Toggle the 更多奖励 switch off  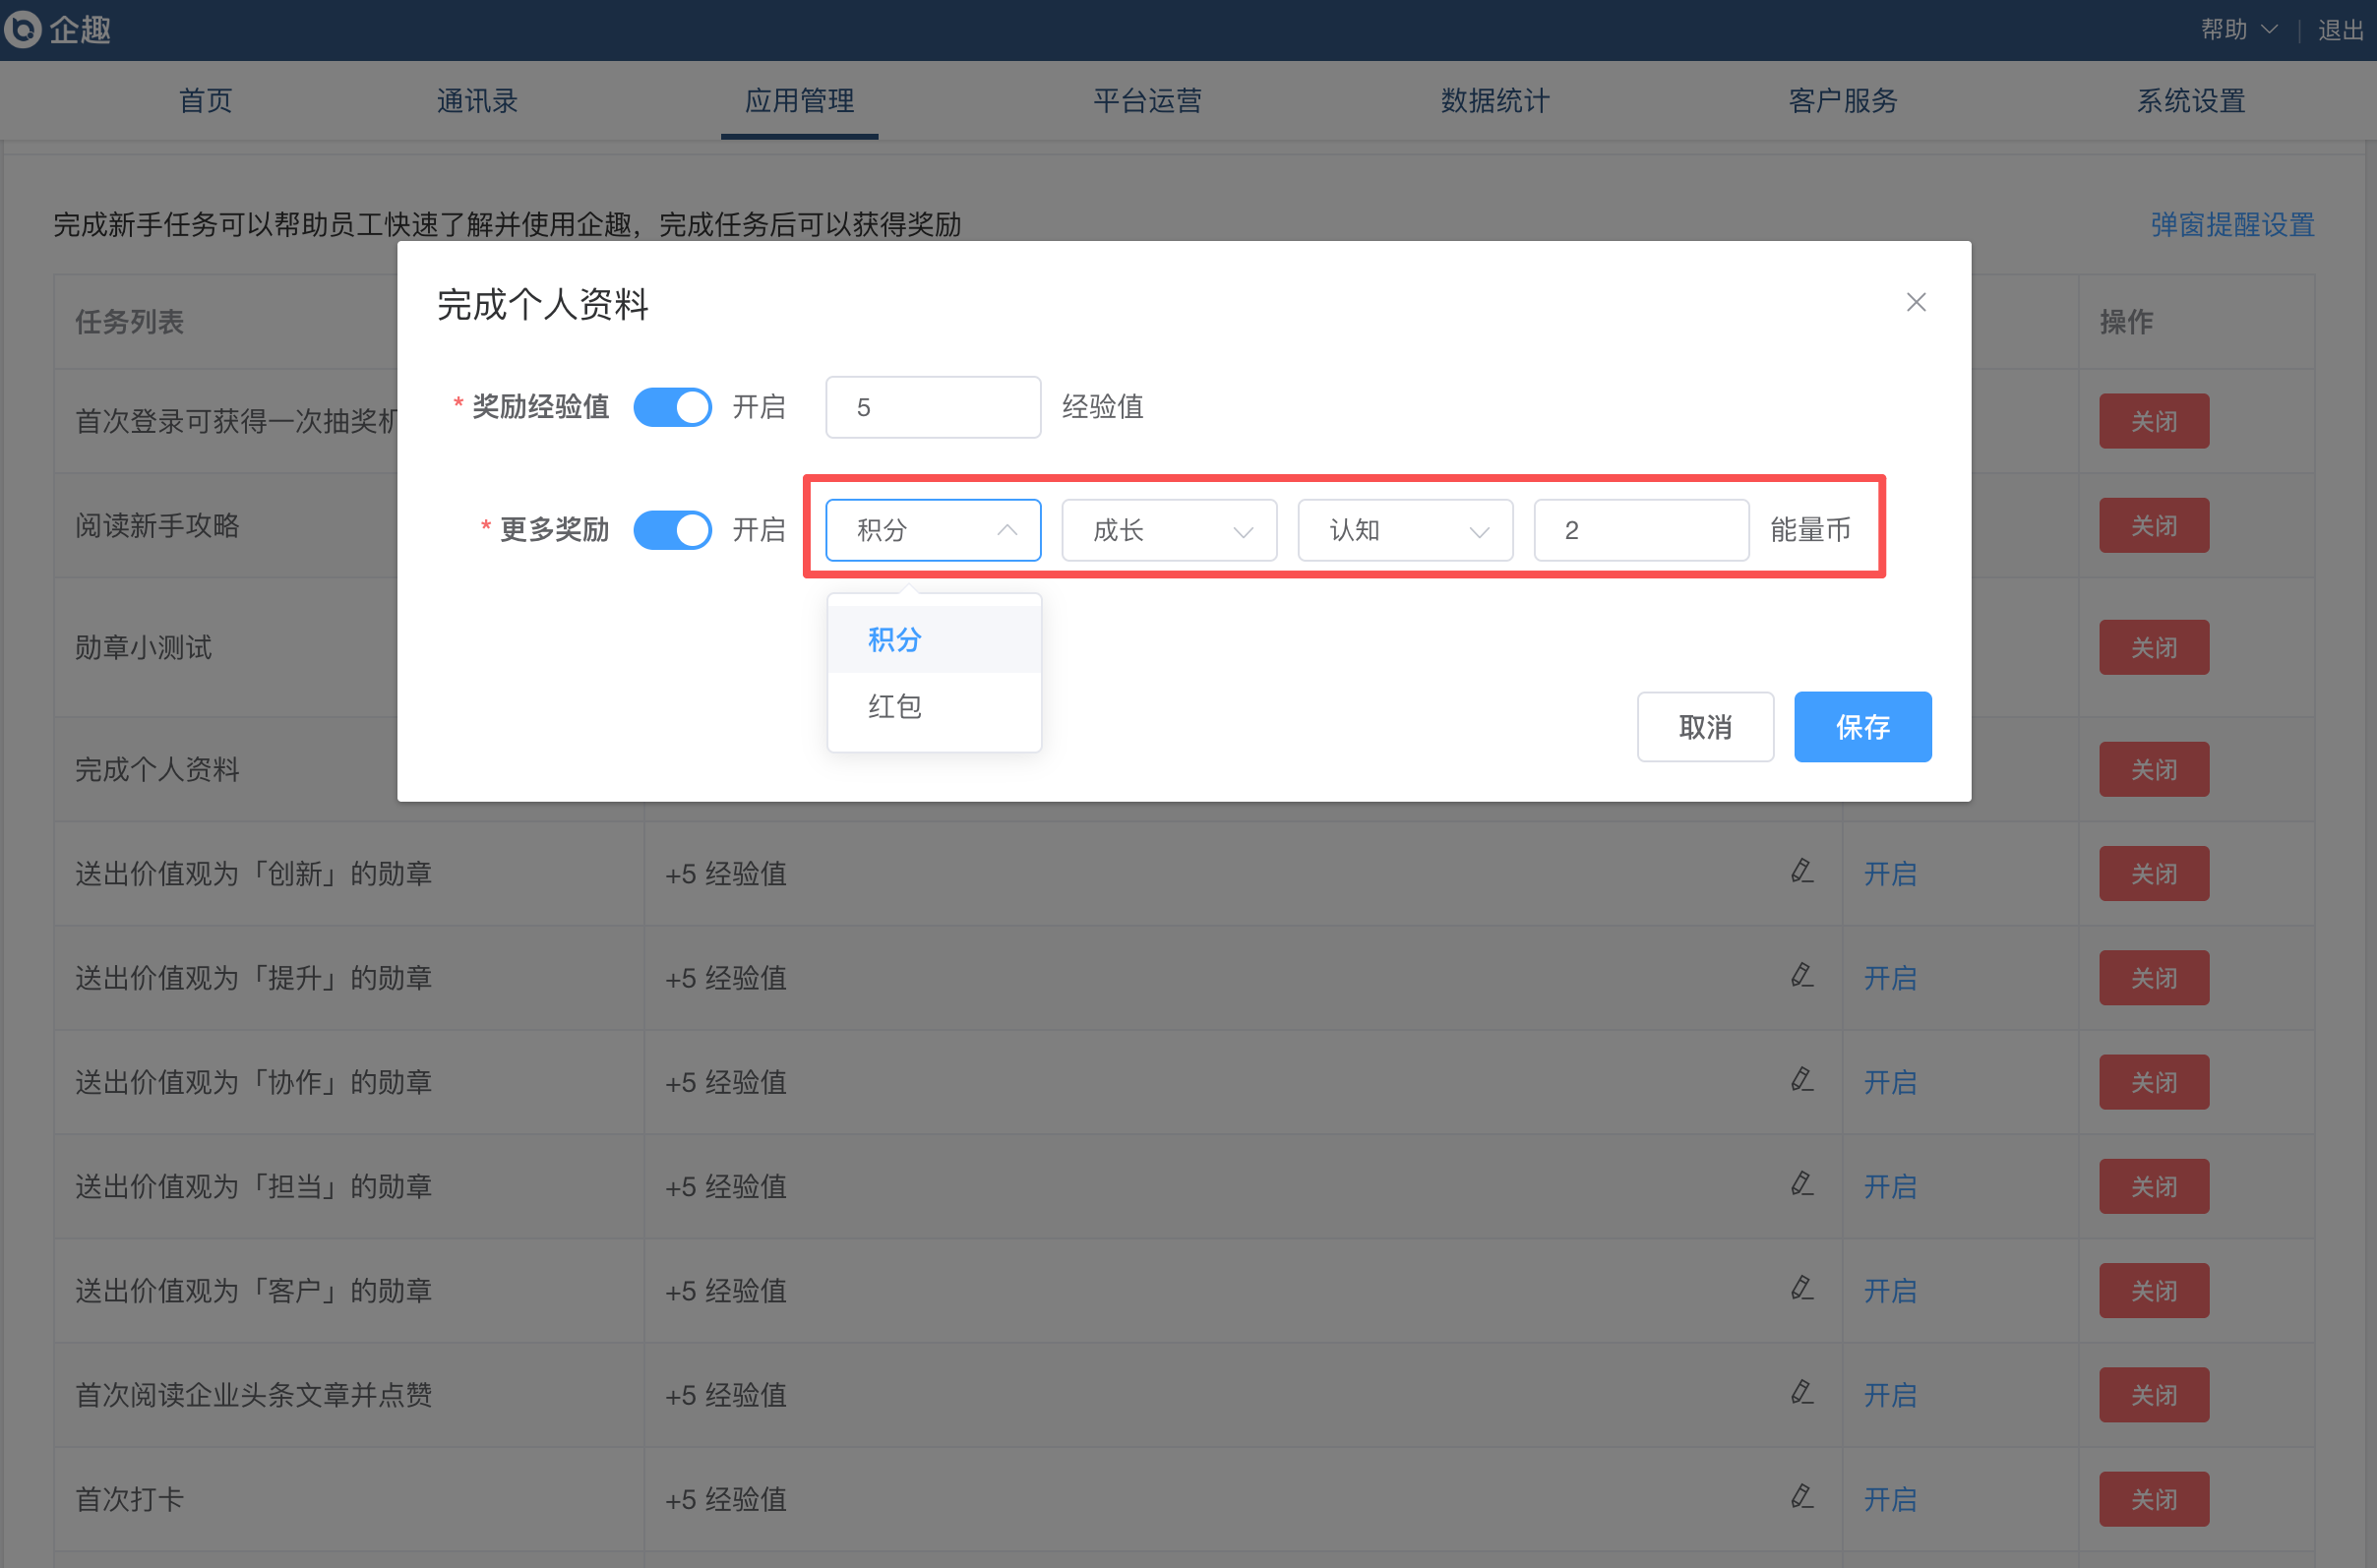tap(672, 530)
